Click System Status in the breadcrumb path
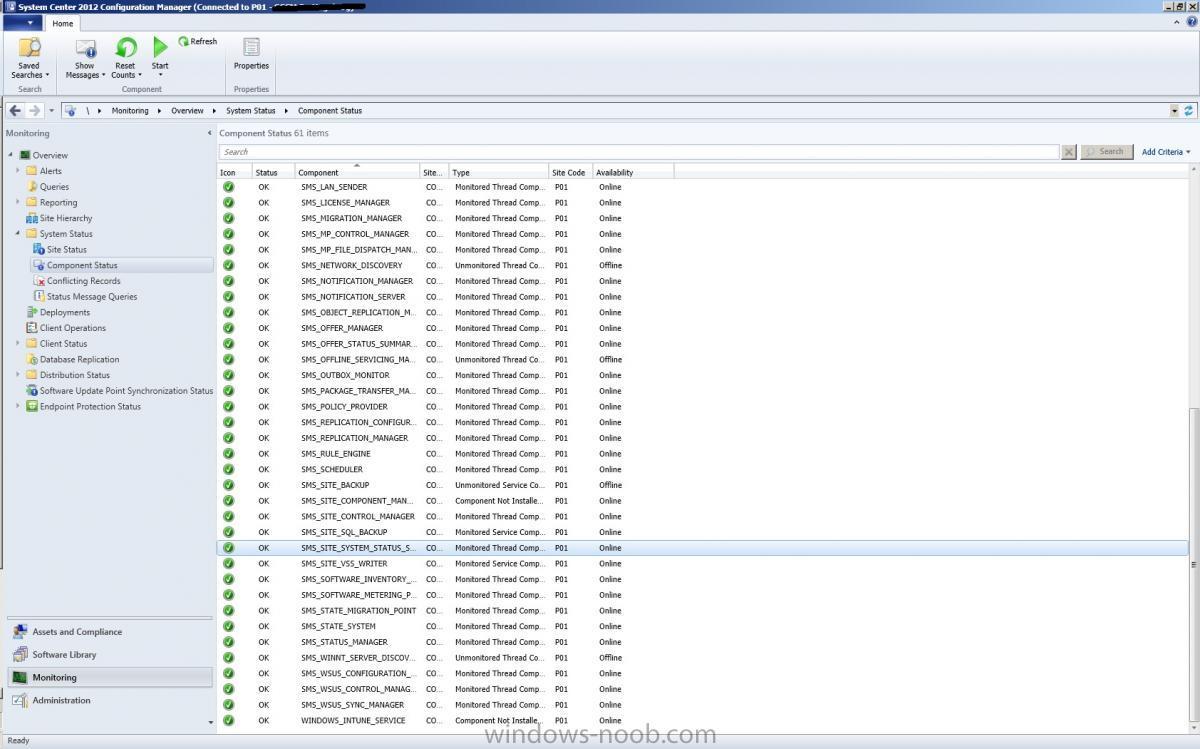This screenshot has height=749, width=1200. tap(251, 110)
